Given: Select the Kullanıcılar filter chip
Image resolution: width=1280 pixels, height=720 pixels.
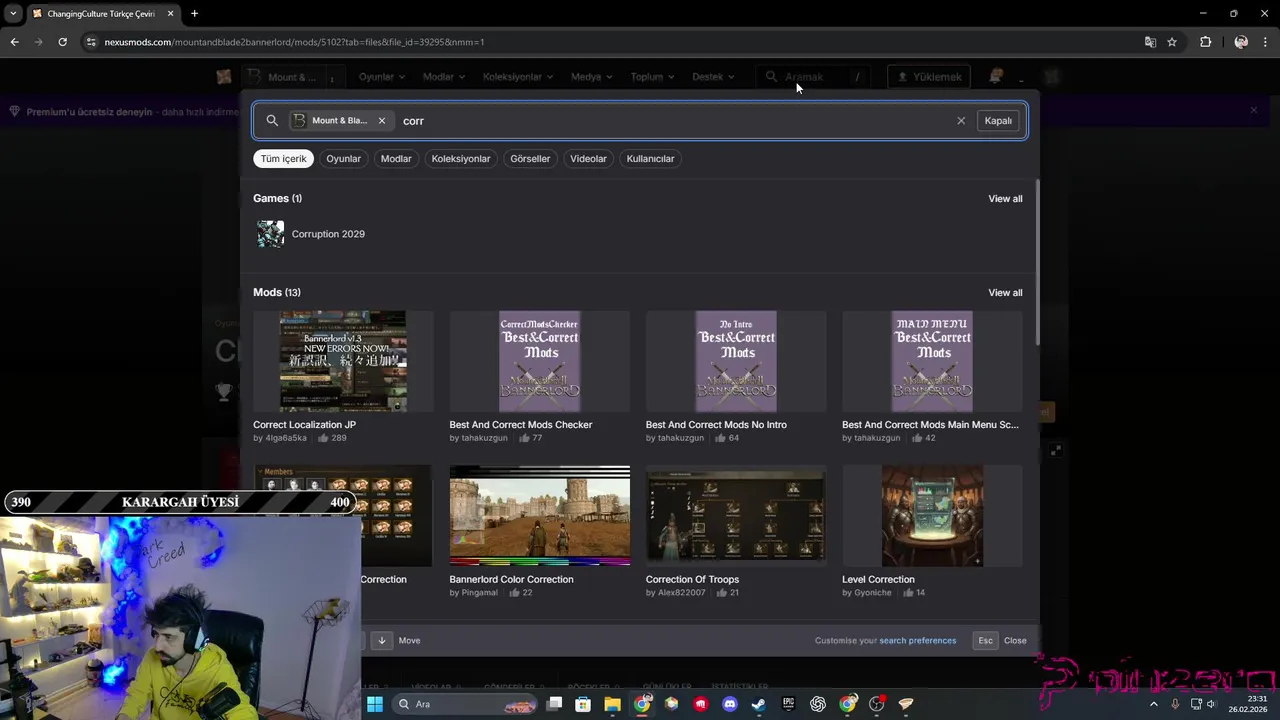Looking at the screenshot, I should coord(650,159).
